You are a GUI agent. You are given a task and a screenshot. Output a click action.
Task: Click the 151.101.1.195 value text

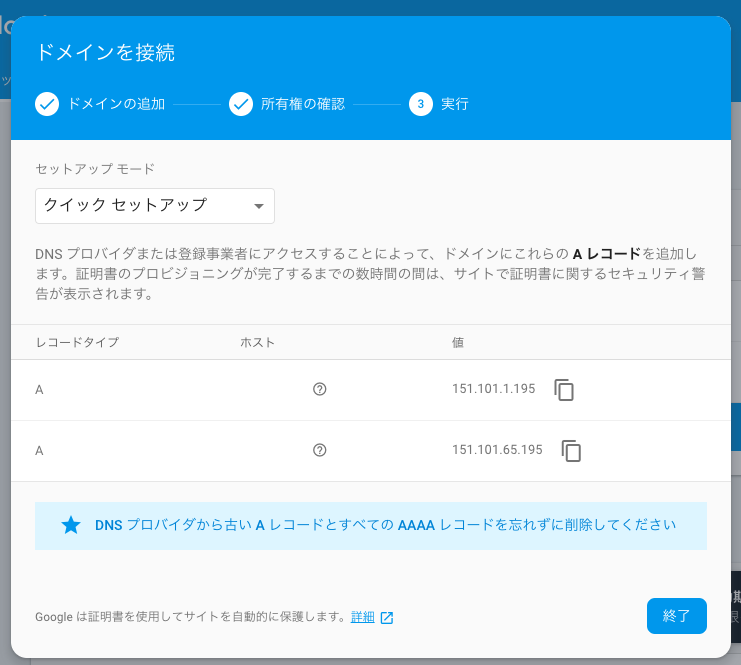point(493,389)
